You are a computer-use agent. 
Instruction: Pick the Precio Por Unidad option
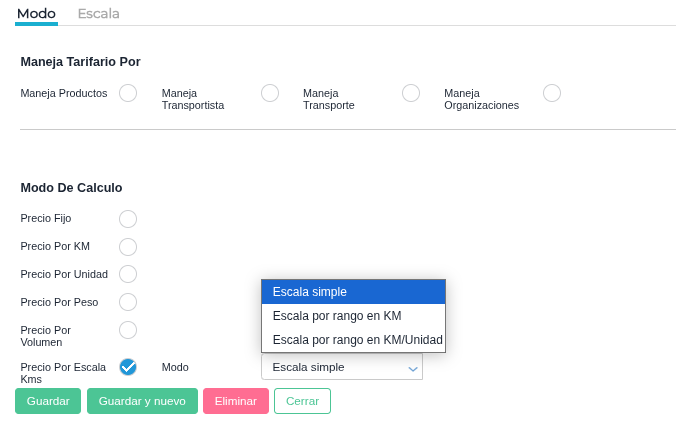(x=128, y=274)
